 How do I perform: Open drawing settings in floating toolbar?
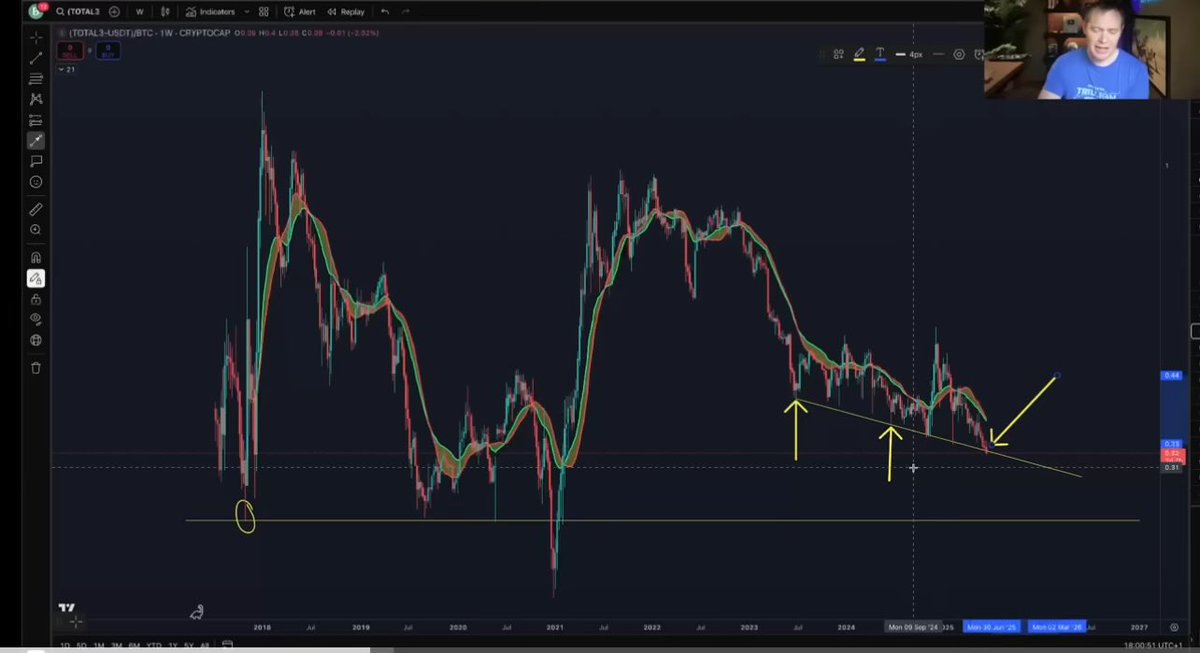click(959, 54)
